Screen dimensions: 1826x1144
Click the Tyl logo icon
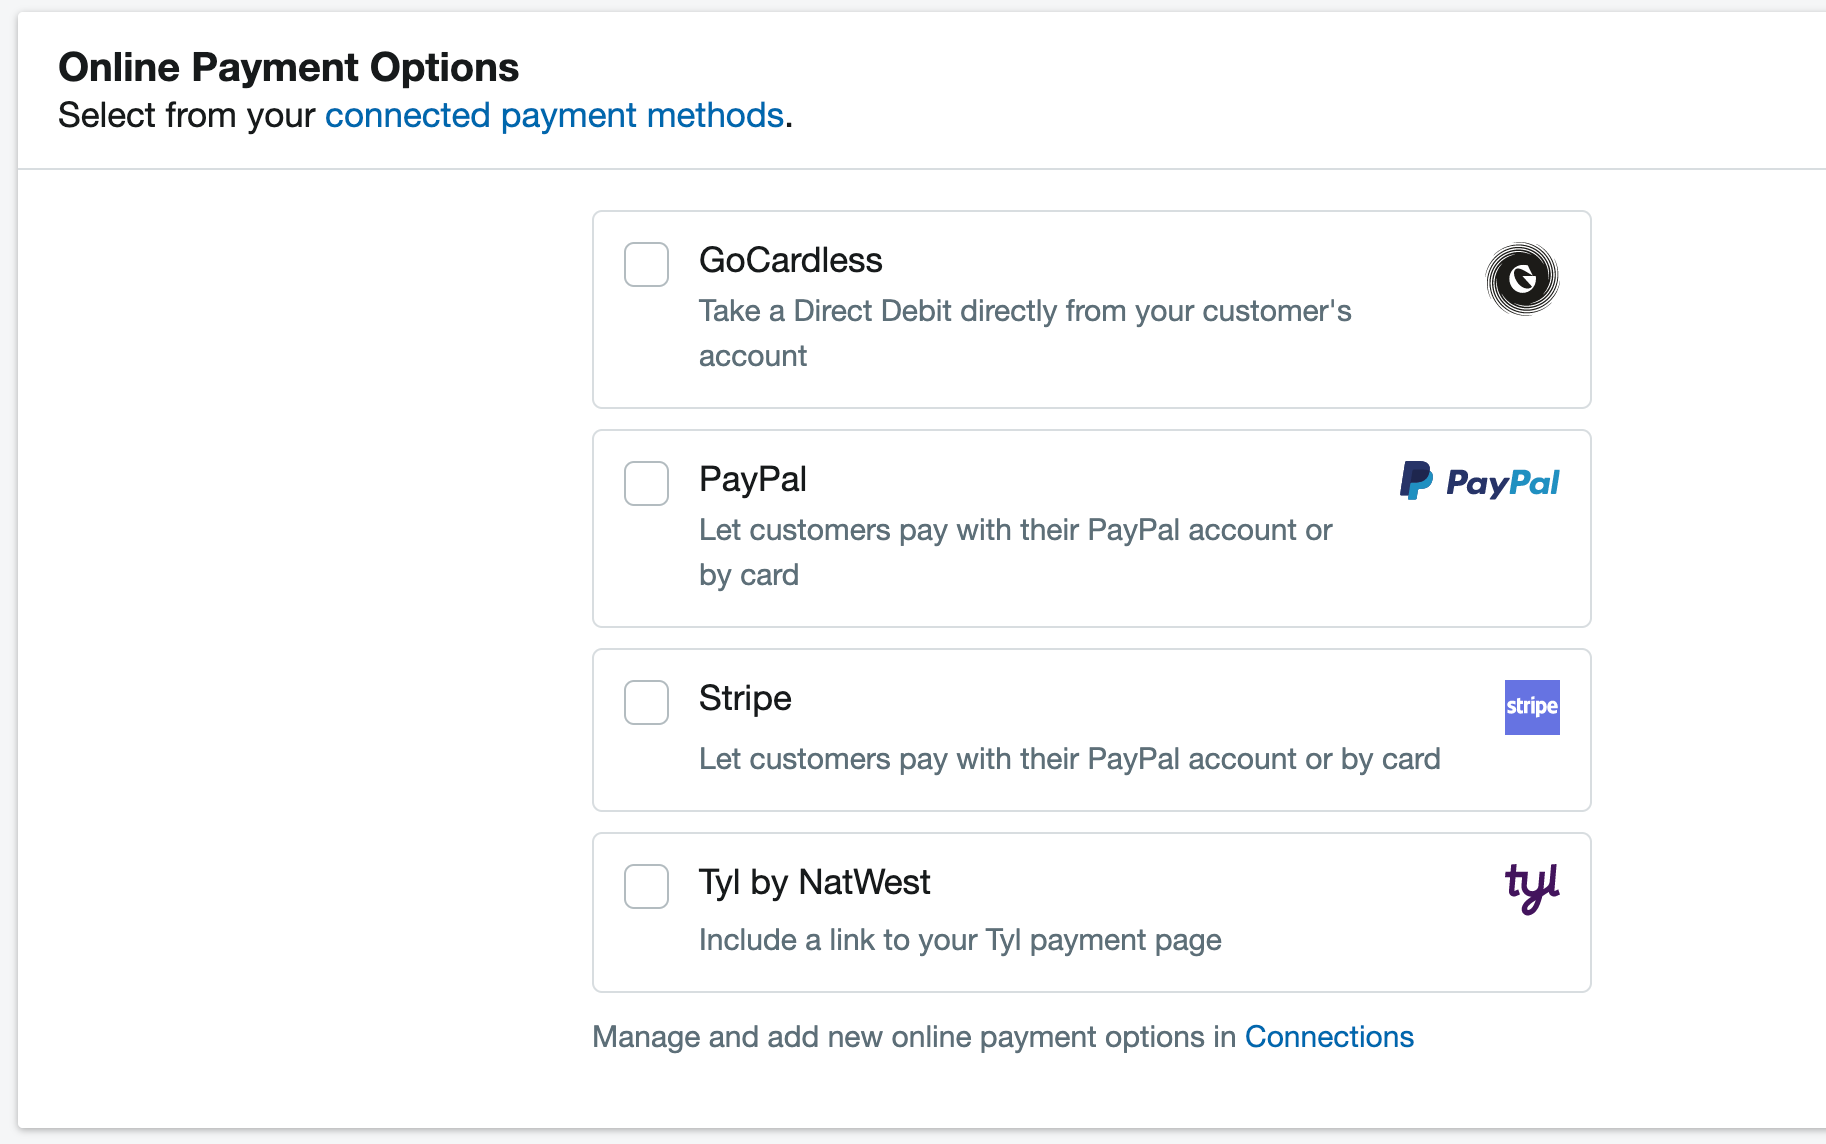[x=1532, y=889]
